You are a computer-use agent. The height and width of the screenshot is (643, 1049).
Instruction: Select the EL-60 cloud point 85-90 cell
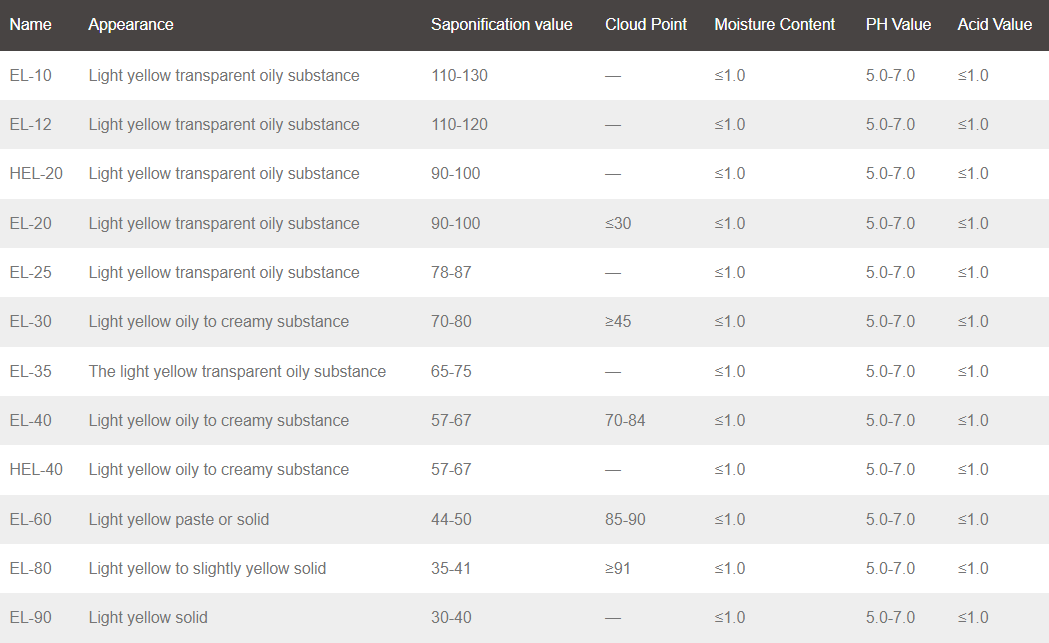pos(625,520)
